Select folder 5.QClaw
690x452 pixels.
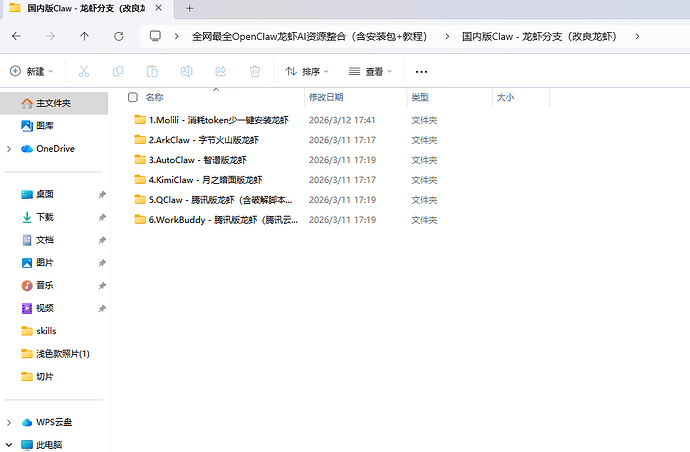click(x=220, y=200)
